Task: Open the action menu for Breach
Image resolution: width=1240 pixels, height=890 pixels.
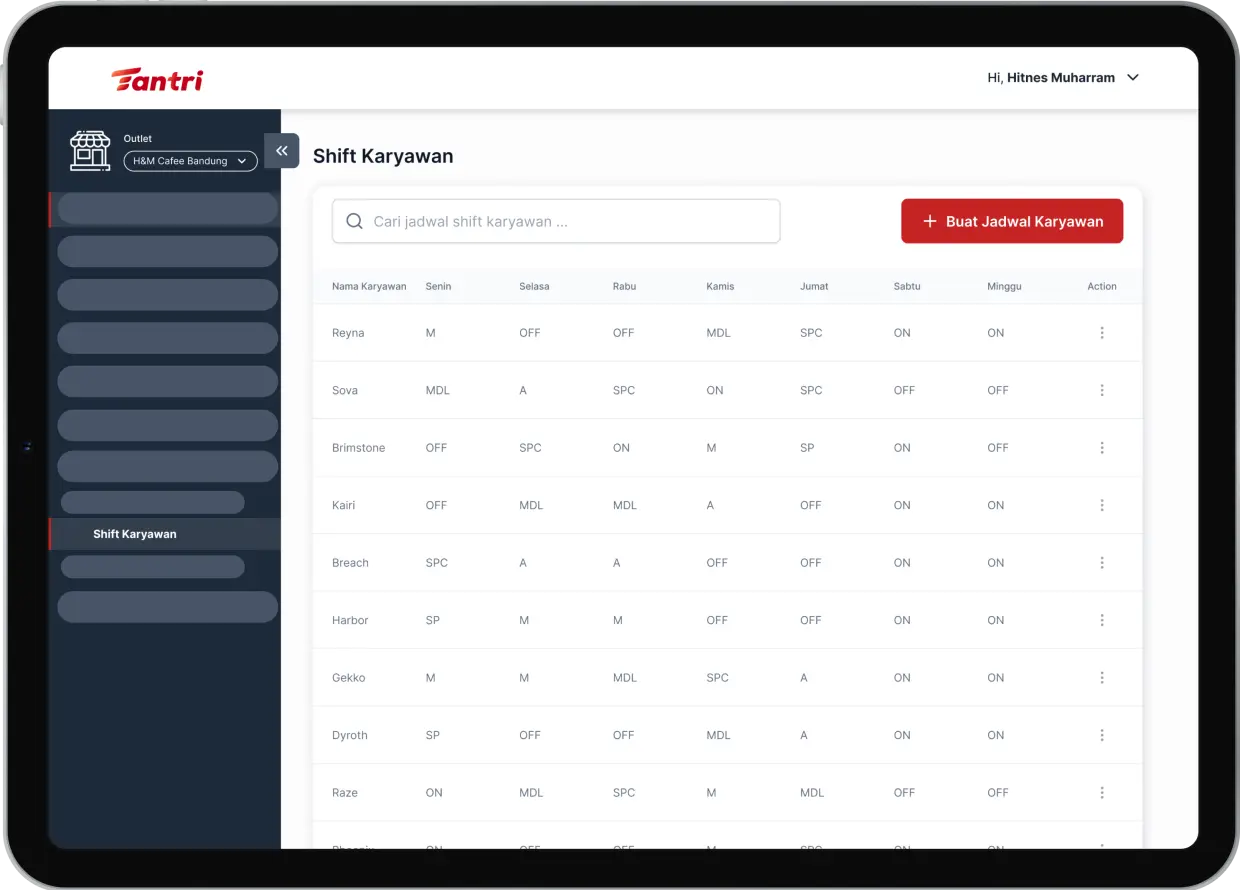Action: 1101,563
